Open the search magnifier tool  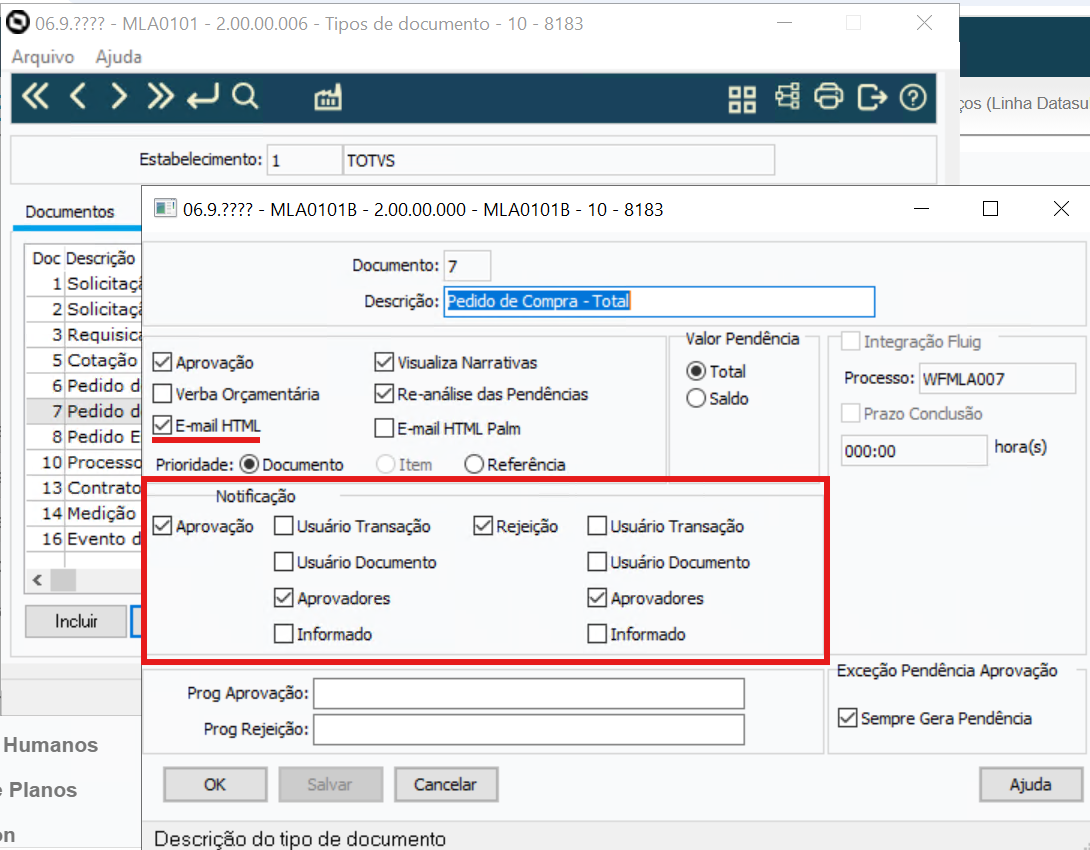click(245, 97)
